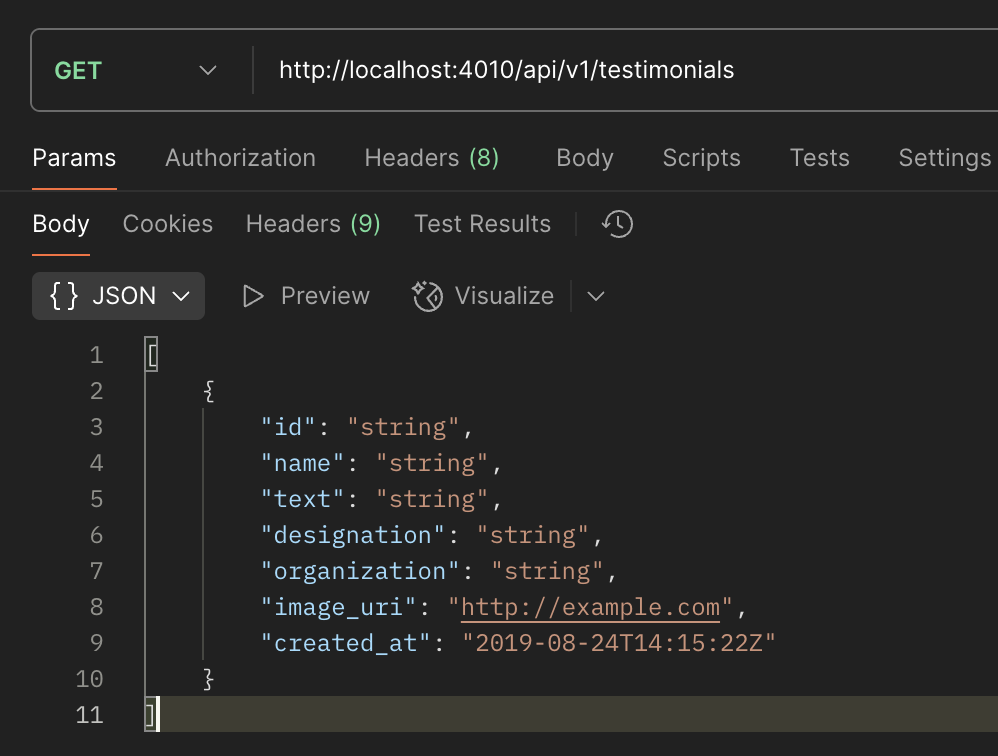The width and height of the screenshot is (998, 756).
Task: Open the response history clock icon
Action: coord(617,224)
